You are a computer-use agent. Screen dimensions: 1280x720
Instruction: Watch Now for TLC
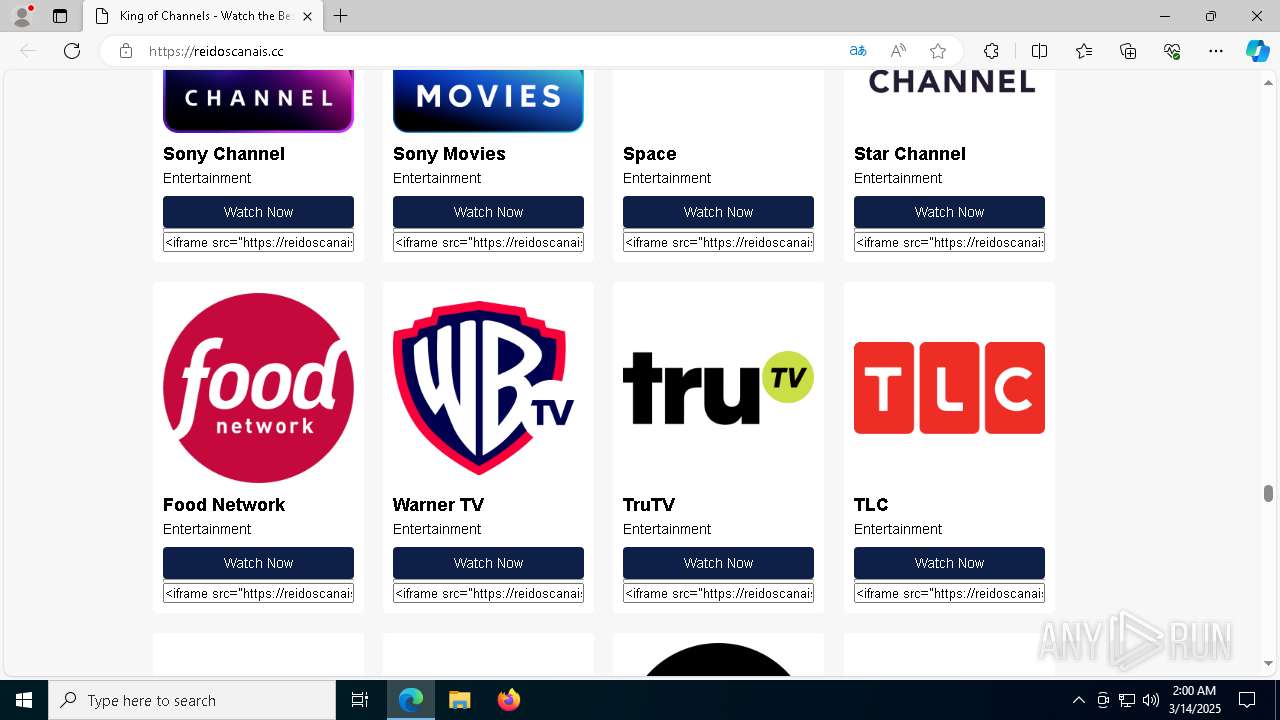[949, 563]
